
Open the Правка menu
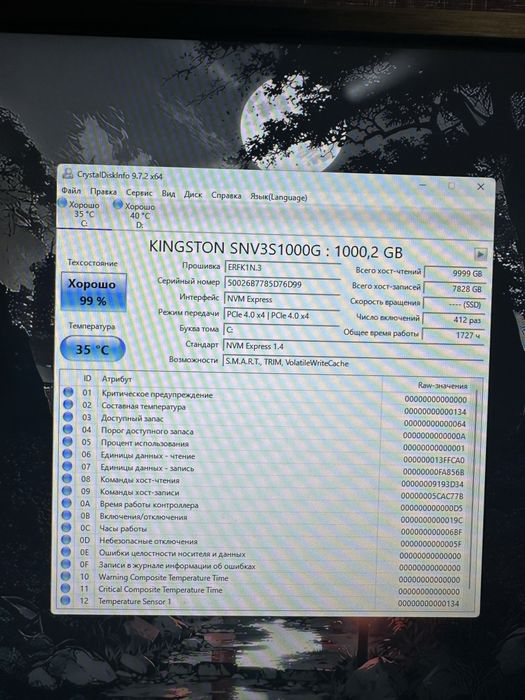tap(103, 192)
